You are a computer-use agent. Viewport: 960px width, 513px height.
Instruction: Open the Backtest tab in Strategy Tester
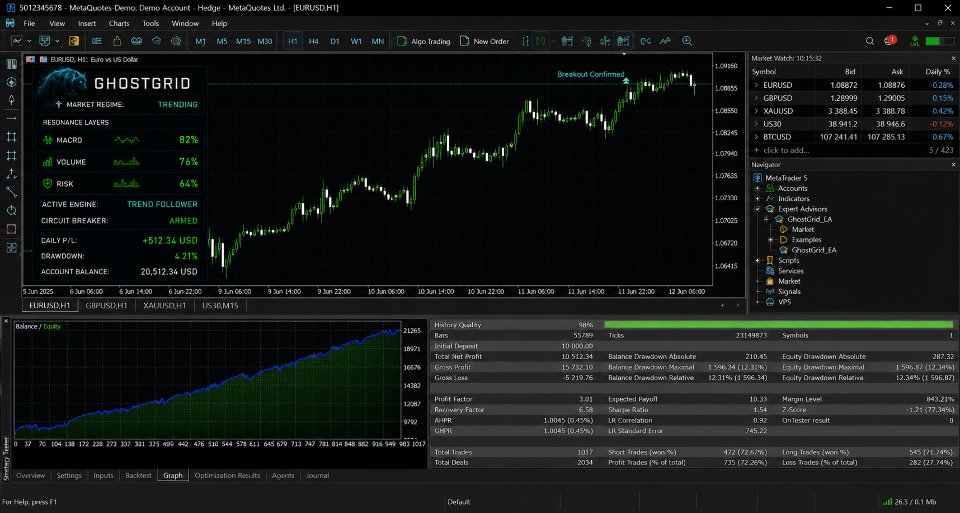pyautogui.click(x=138, y=475)
